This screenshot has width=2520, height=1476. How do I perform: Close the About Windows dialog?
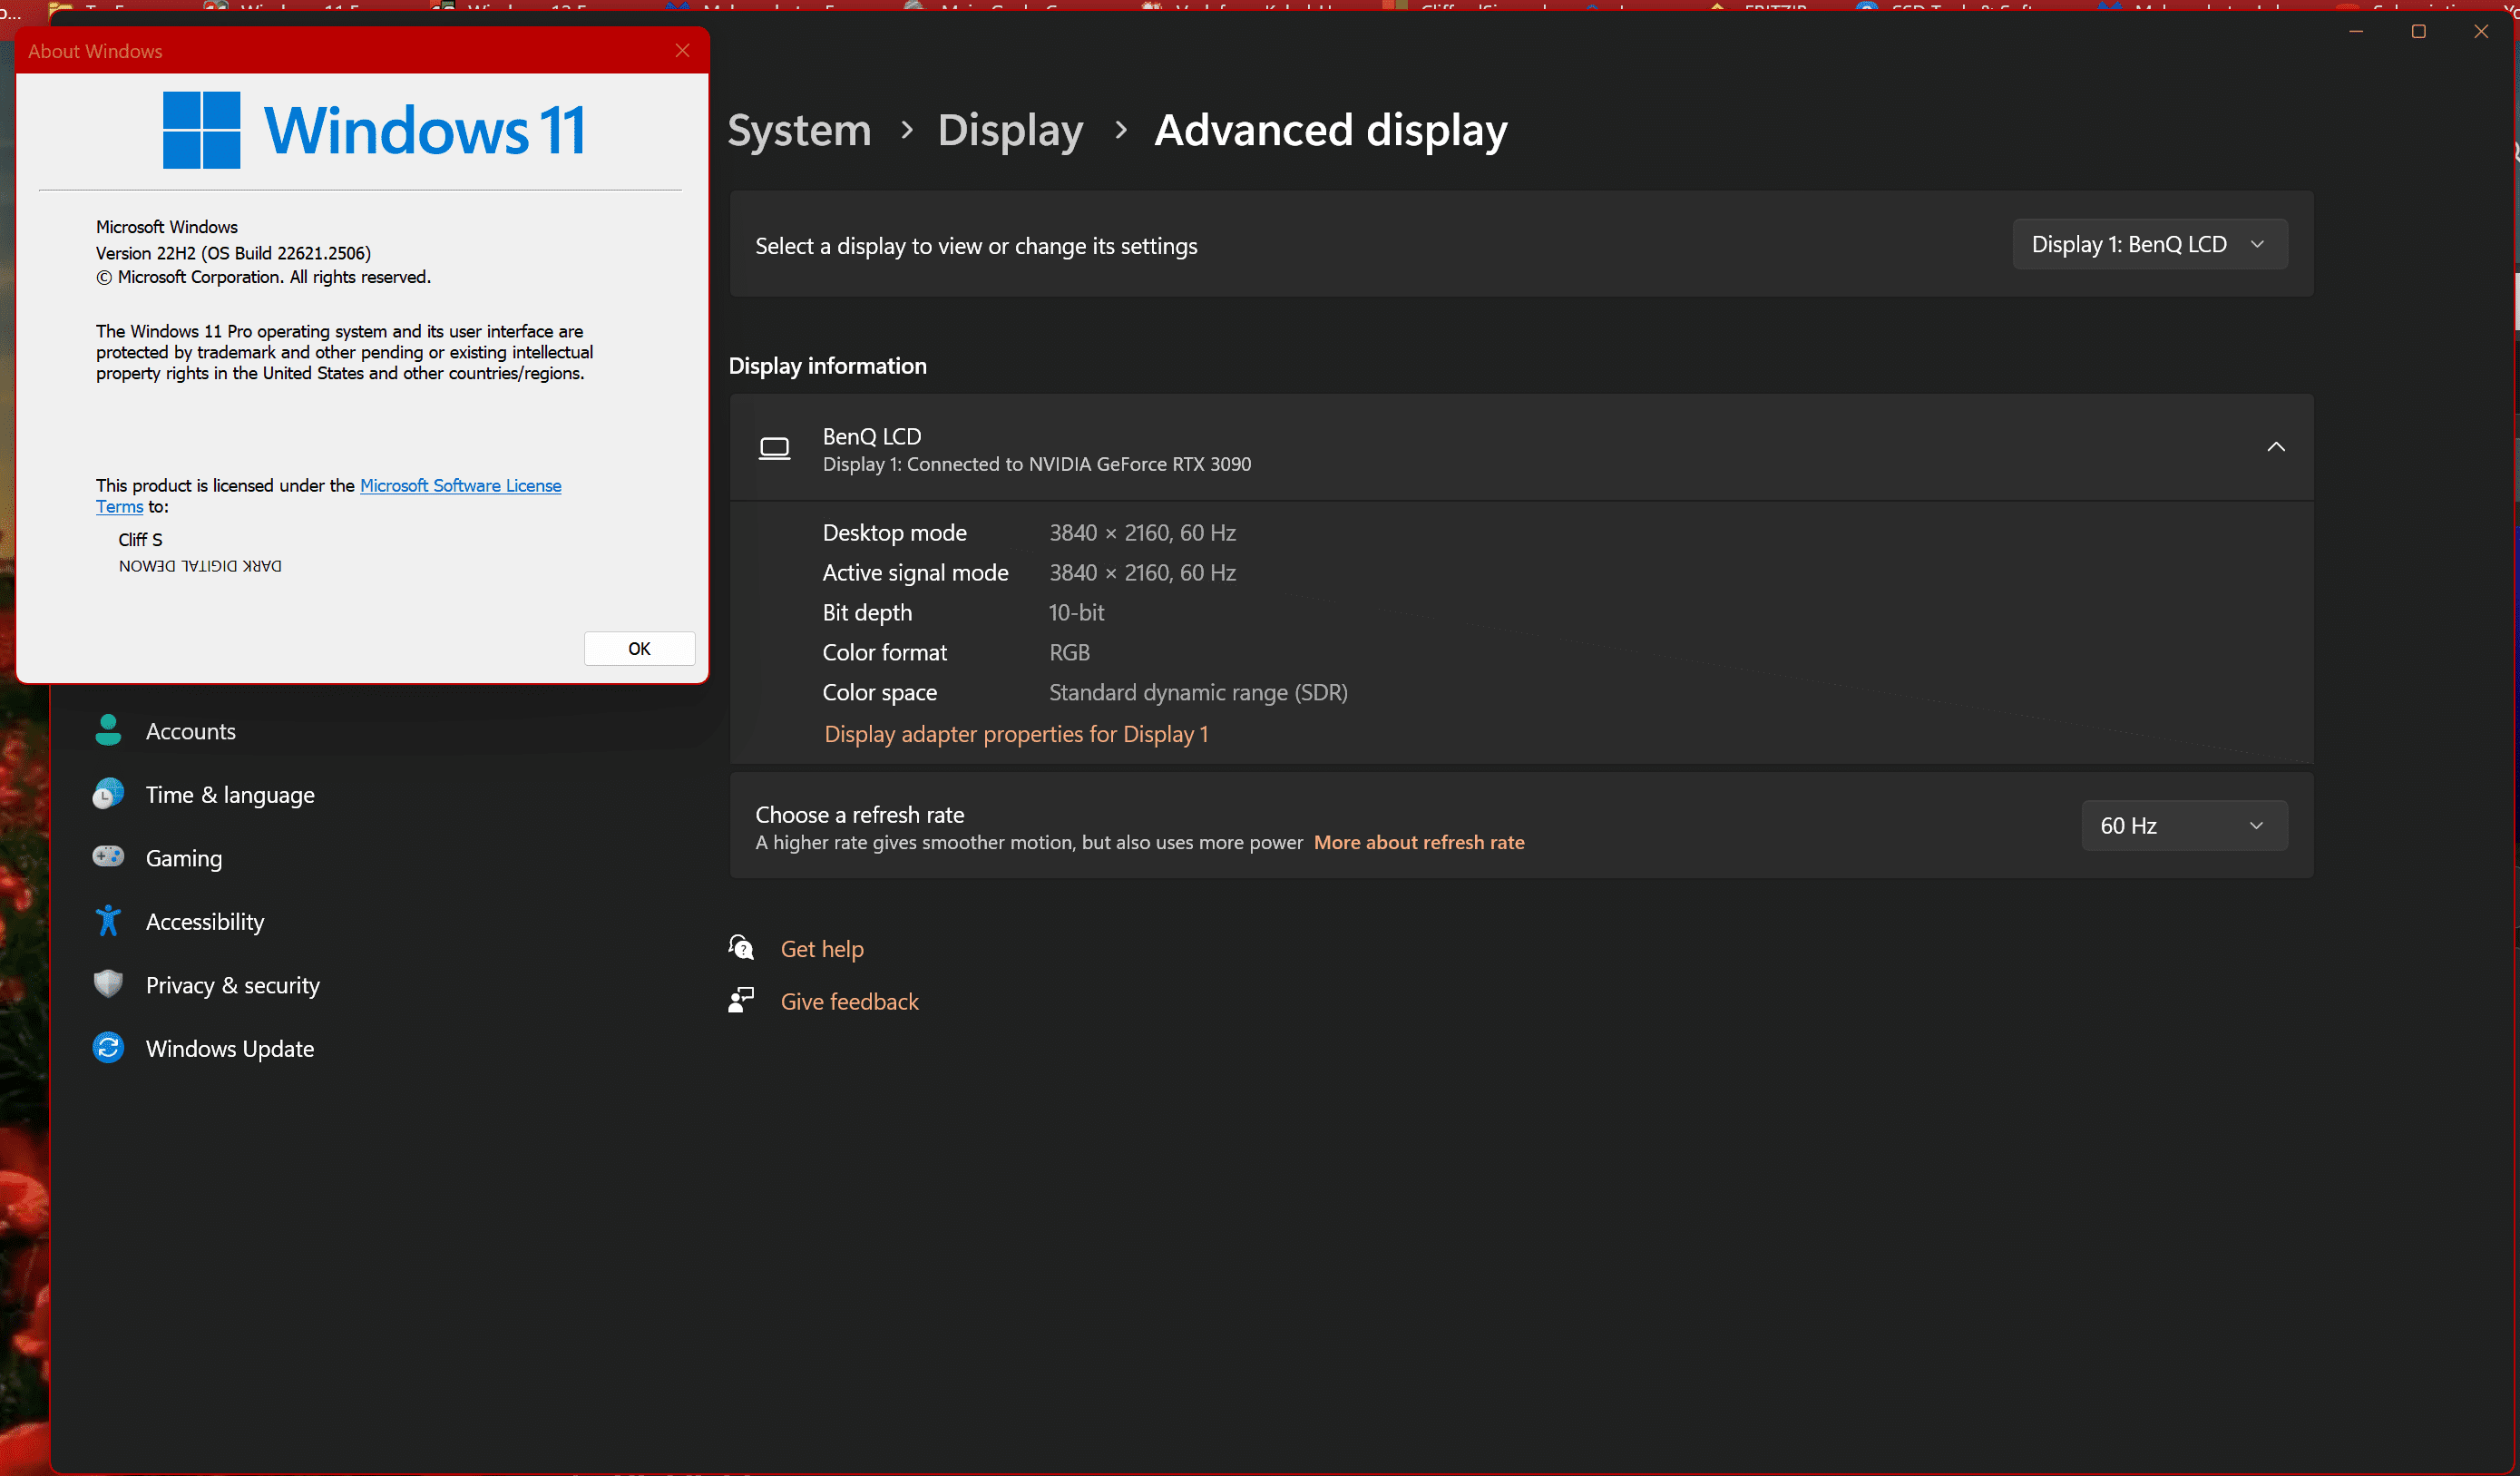click(x=682, y=50)
